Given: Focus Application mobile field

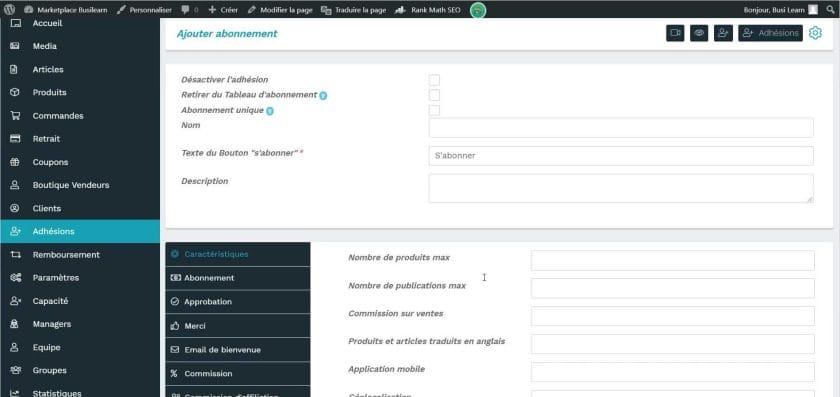Looking at the screenshot, I should coord(672,372).
